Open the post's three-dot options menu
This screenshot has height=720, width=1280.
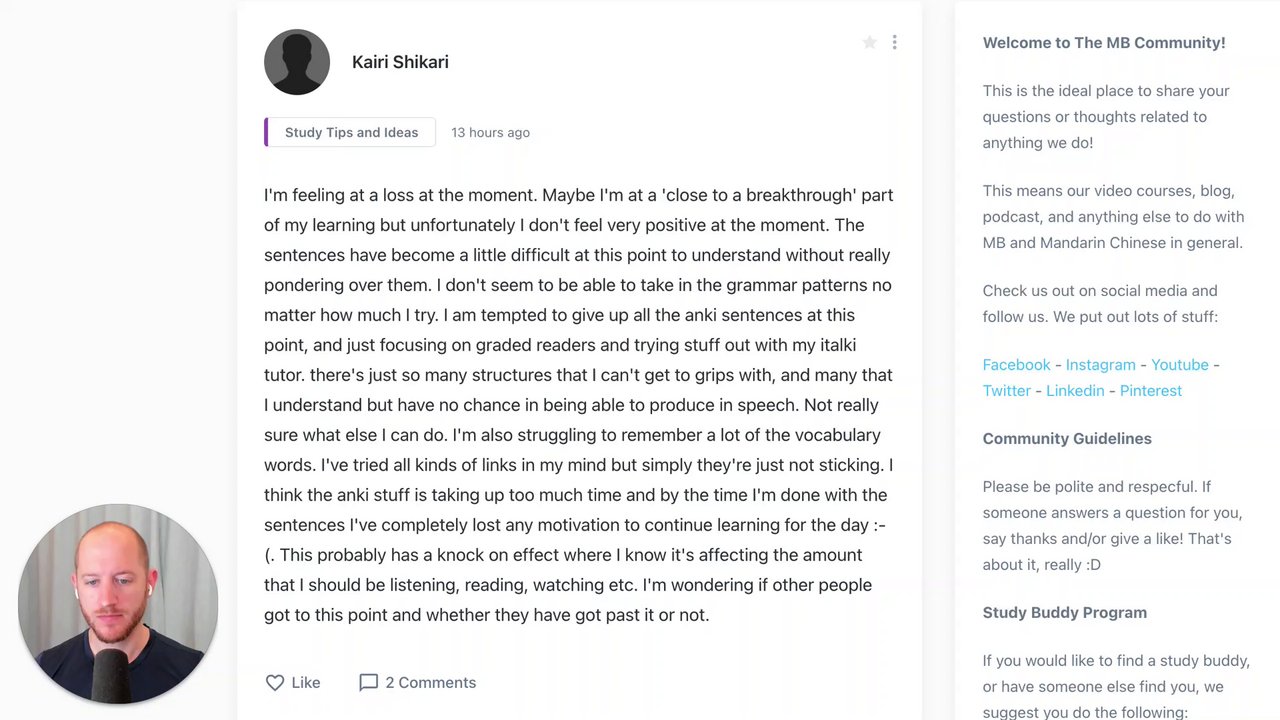coord(894,42)
